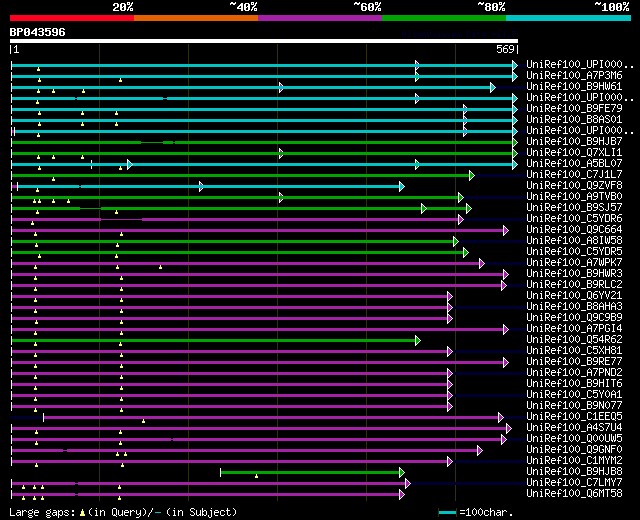Click the ~60% legend label text
Image resolution: width=640 pixels, height=520 pixels.
367,7
